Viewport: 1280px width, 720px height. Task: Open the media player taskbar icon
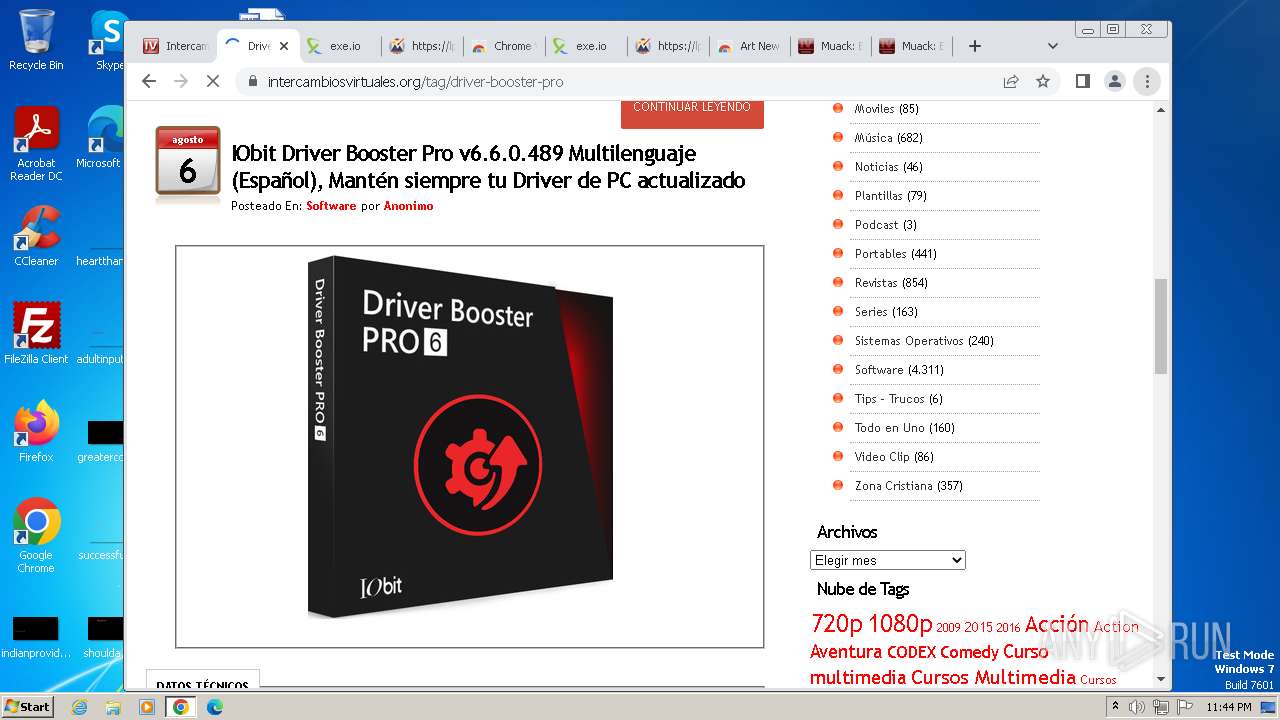tap(147, 707)
